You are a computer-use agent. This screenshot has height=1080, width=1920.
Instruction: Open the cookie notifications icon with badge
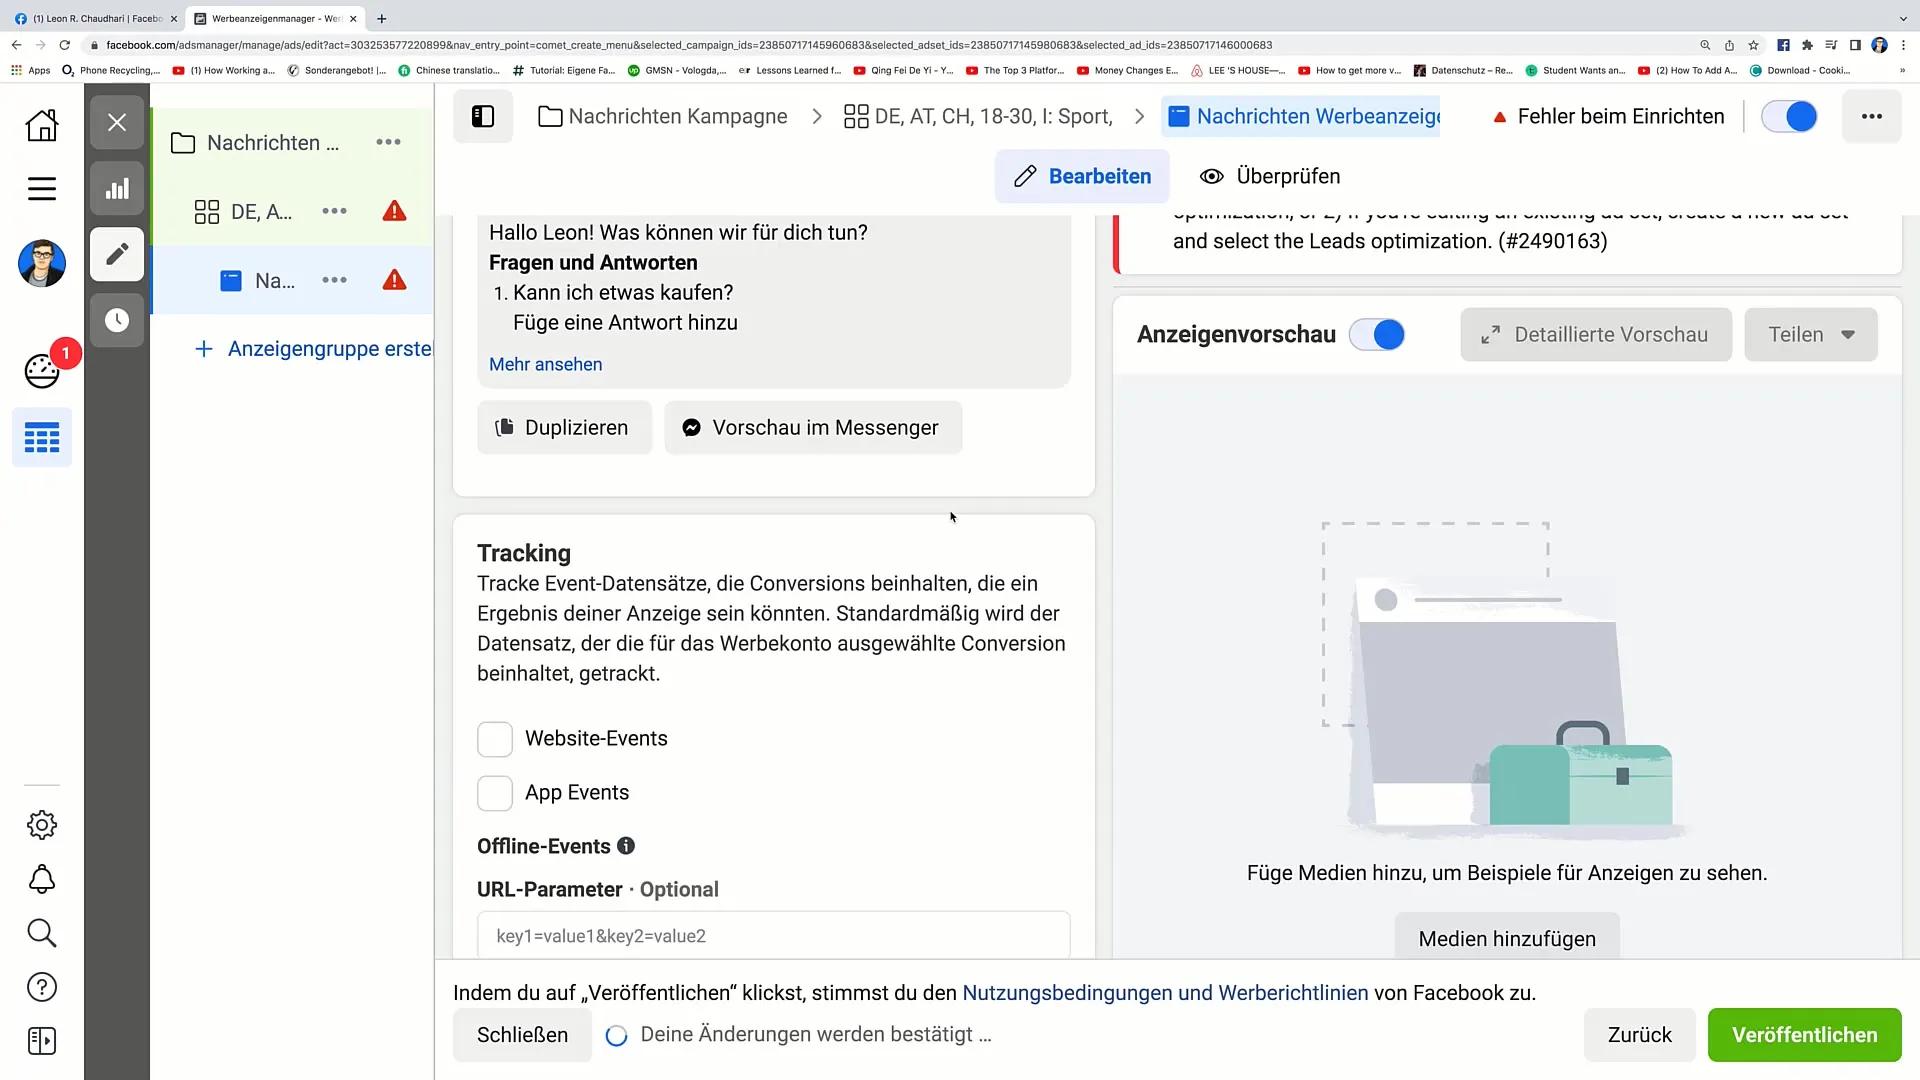click(42, 371)
